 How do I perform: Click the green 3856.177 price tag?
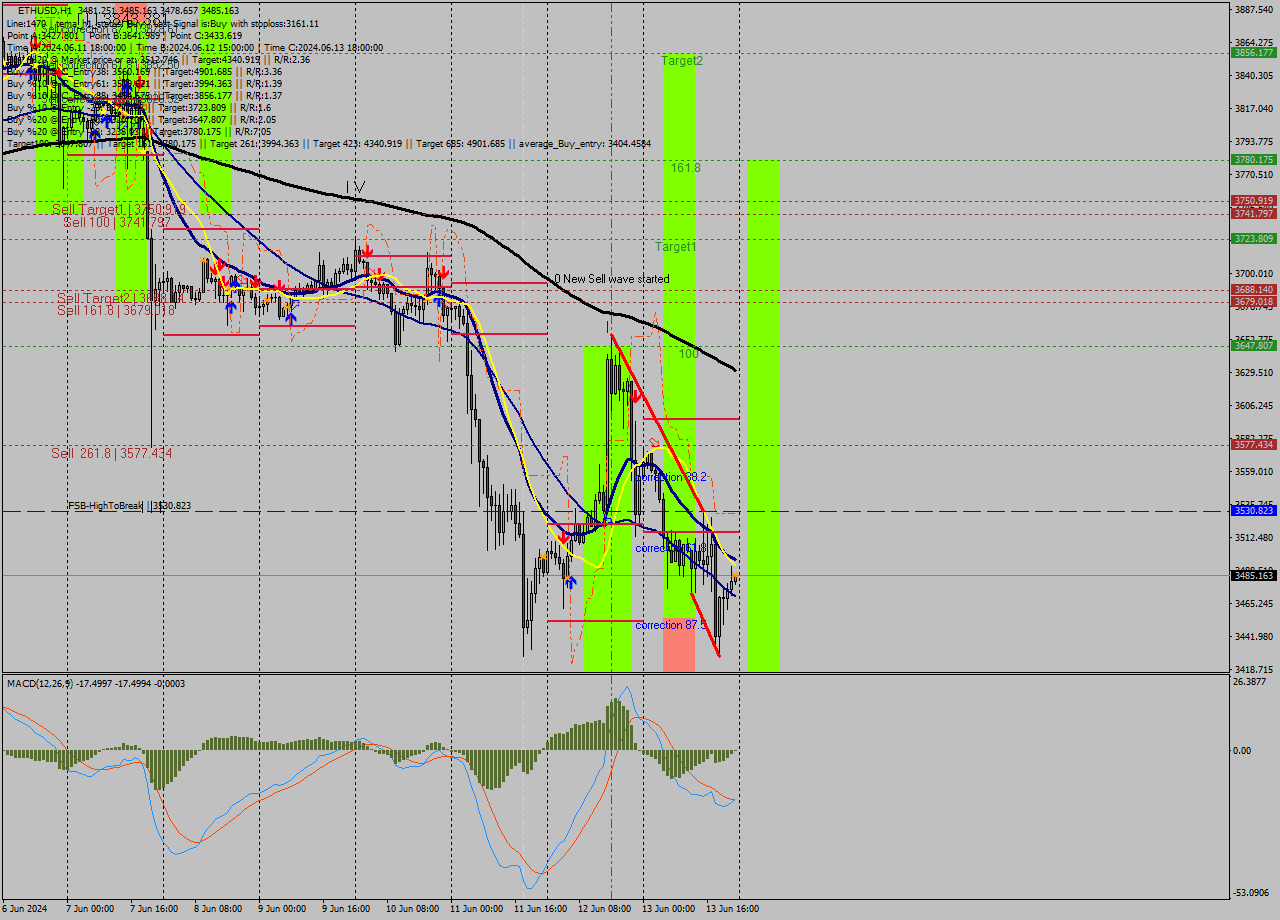point(1254,52)
